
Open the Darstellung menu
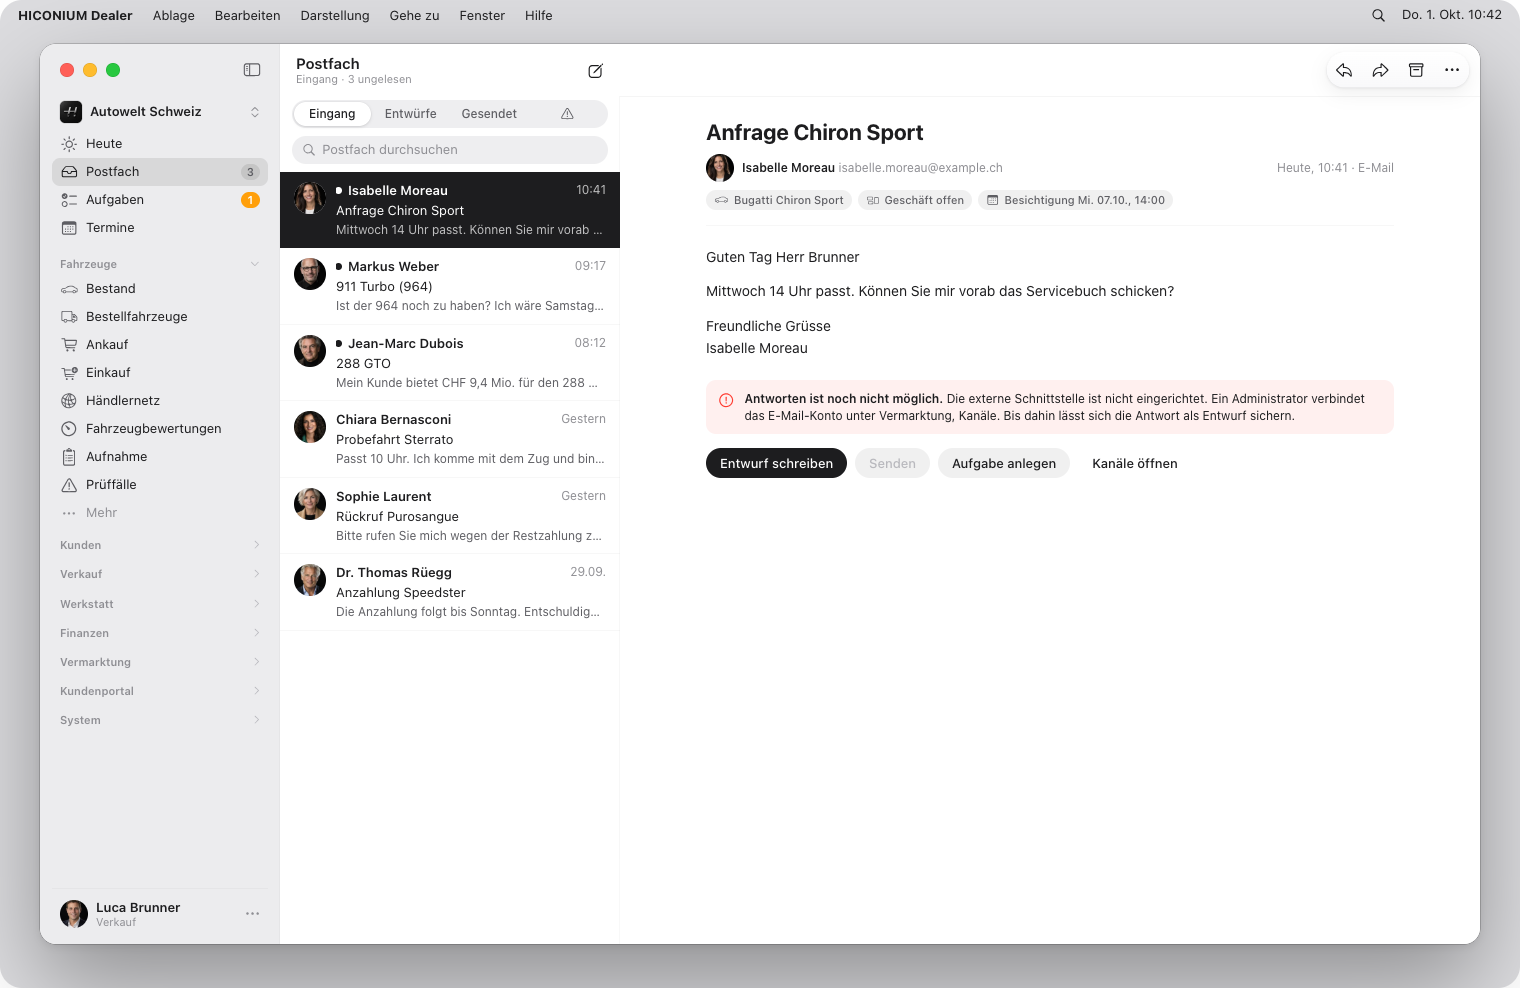click(335, 15)
